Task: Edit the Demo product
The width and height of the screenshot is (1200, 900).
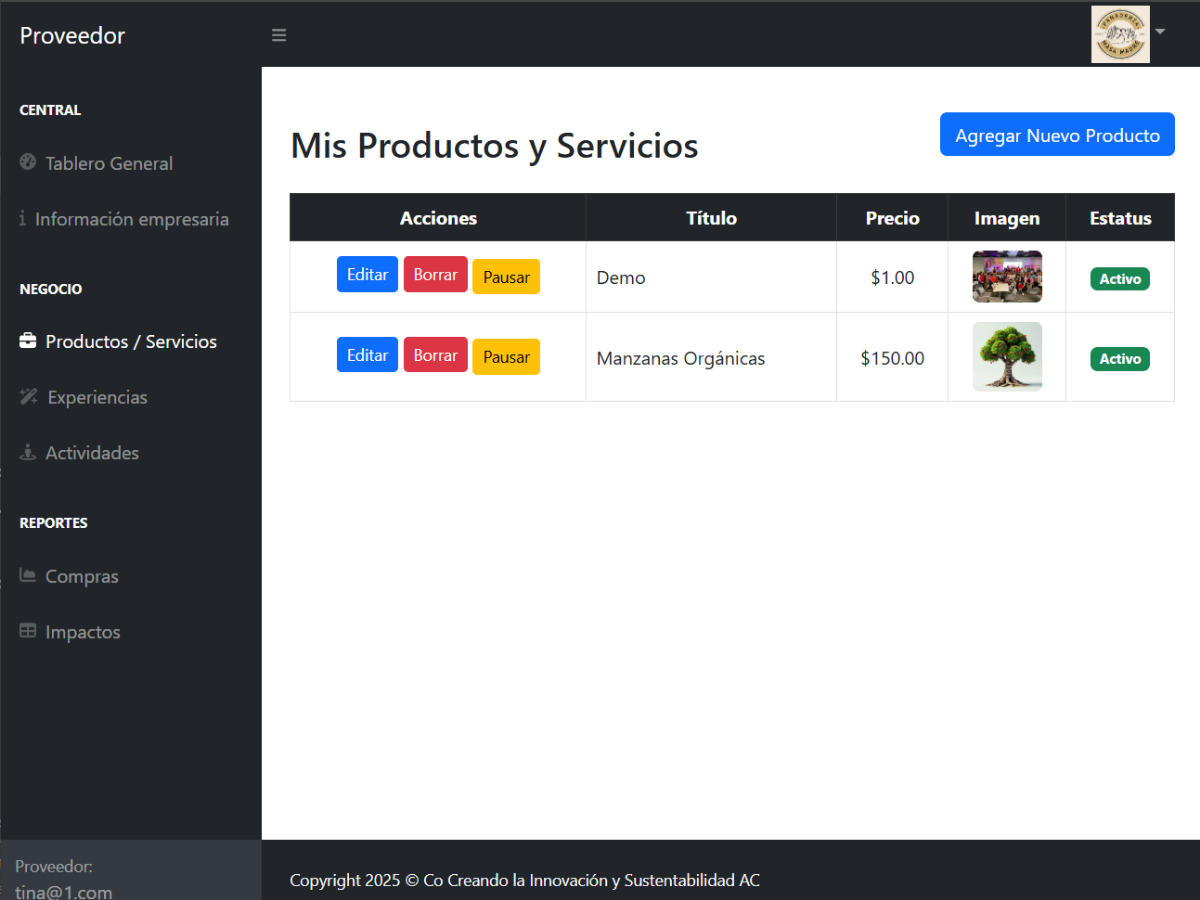Action: coord(367,275)
